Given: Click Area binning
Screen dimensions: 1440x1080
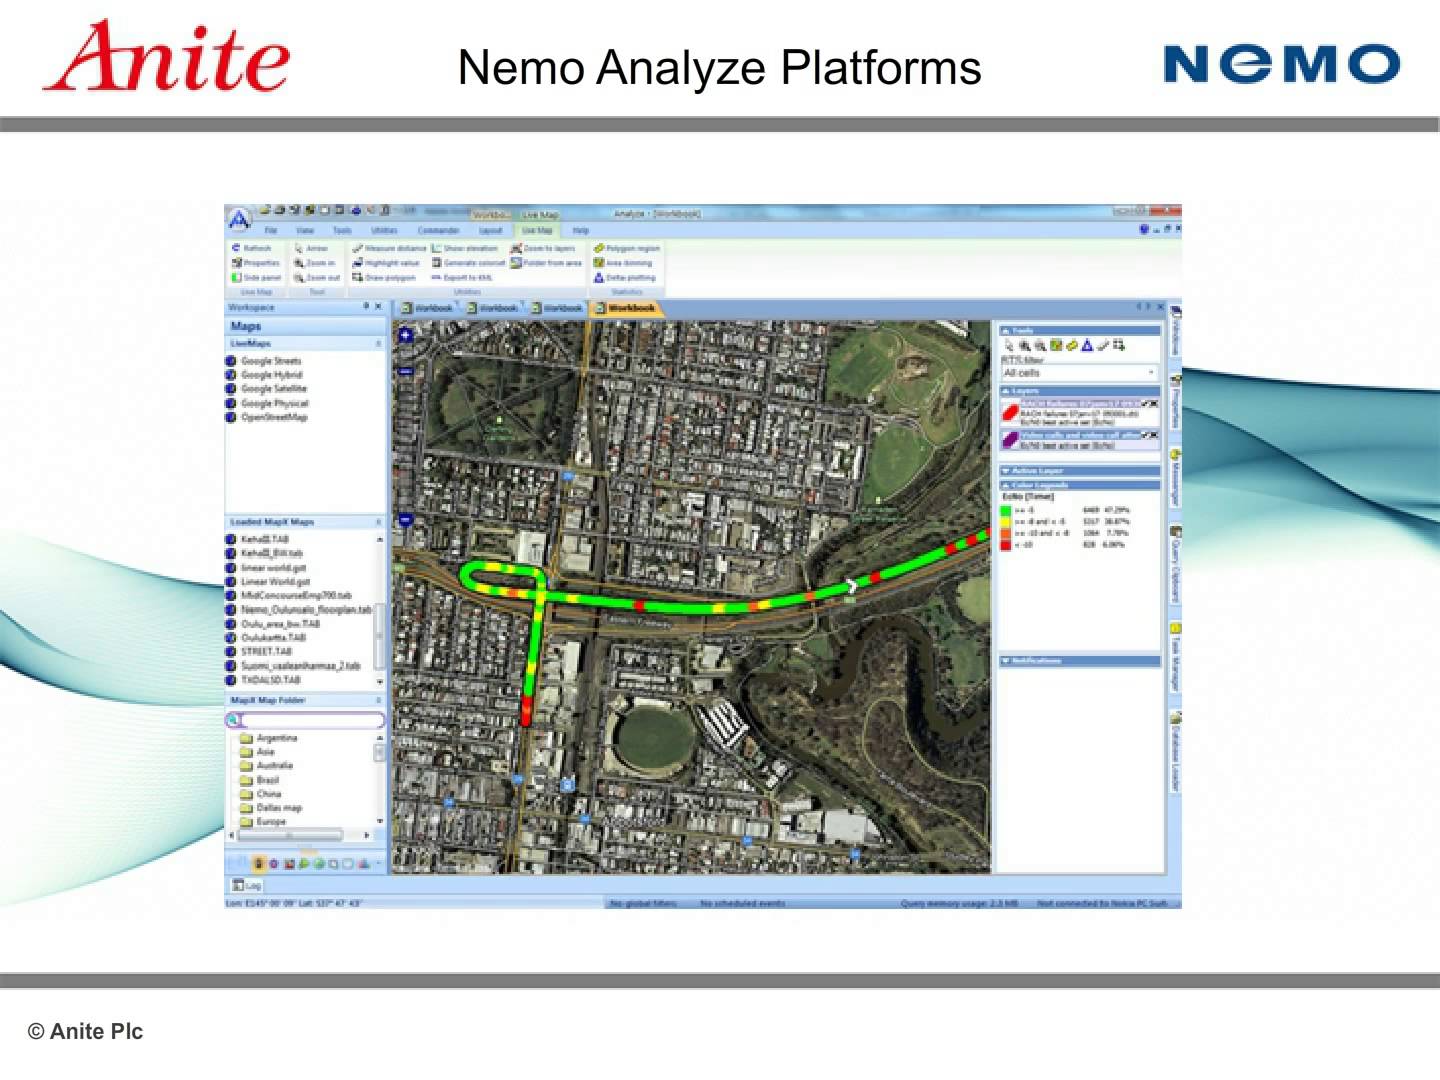Looking at the screenshot, I should pos(622,263).
